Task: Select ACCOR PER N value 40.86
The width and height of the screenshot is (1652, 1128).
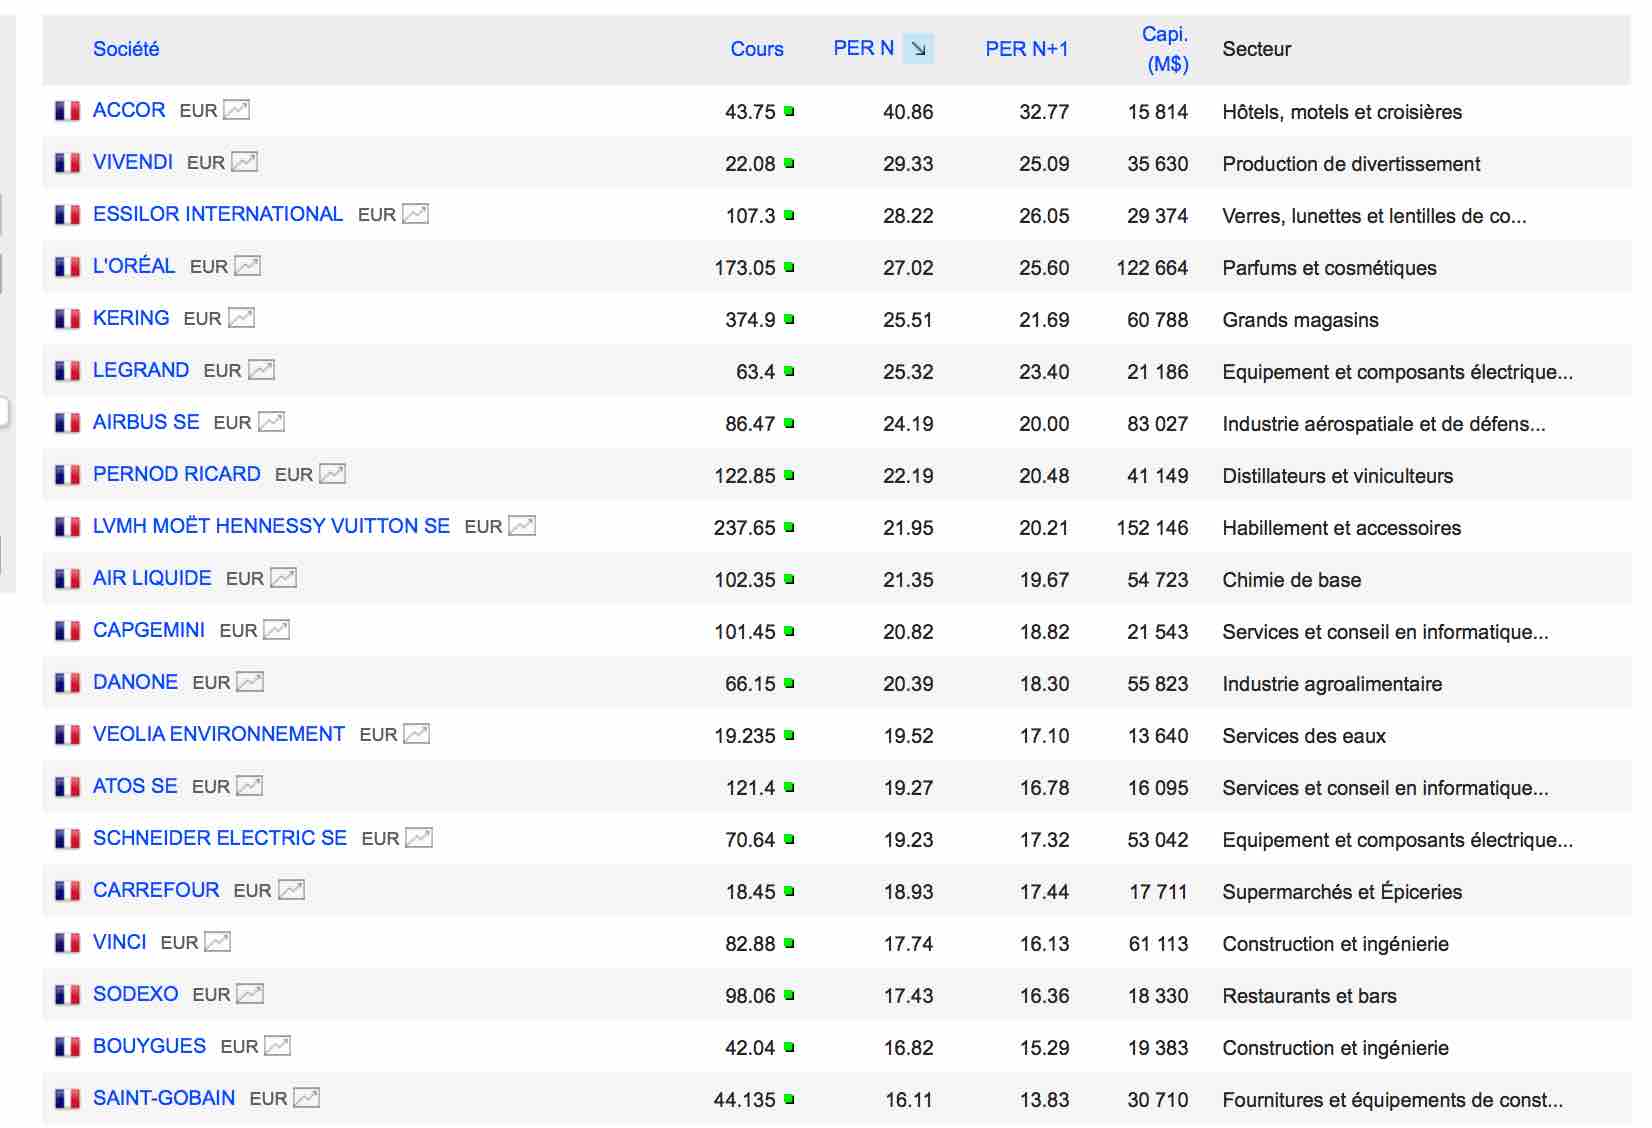Action: point(908,112)
